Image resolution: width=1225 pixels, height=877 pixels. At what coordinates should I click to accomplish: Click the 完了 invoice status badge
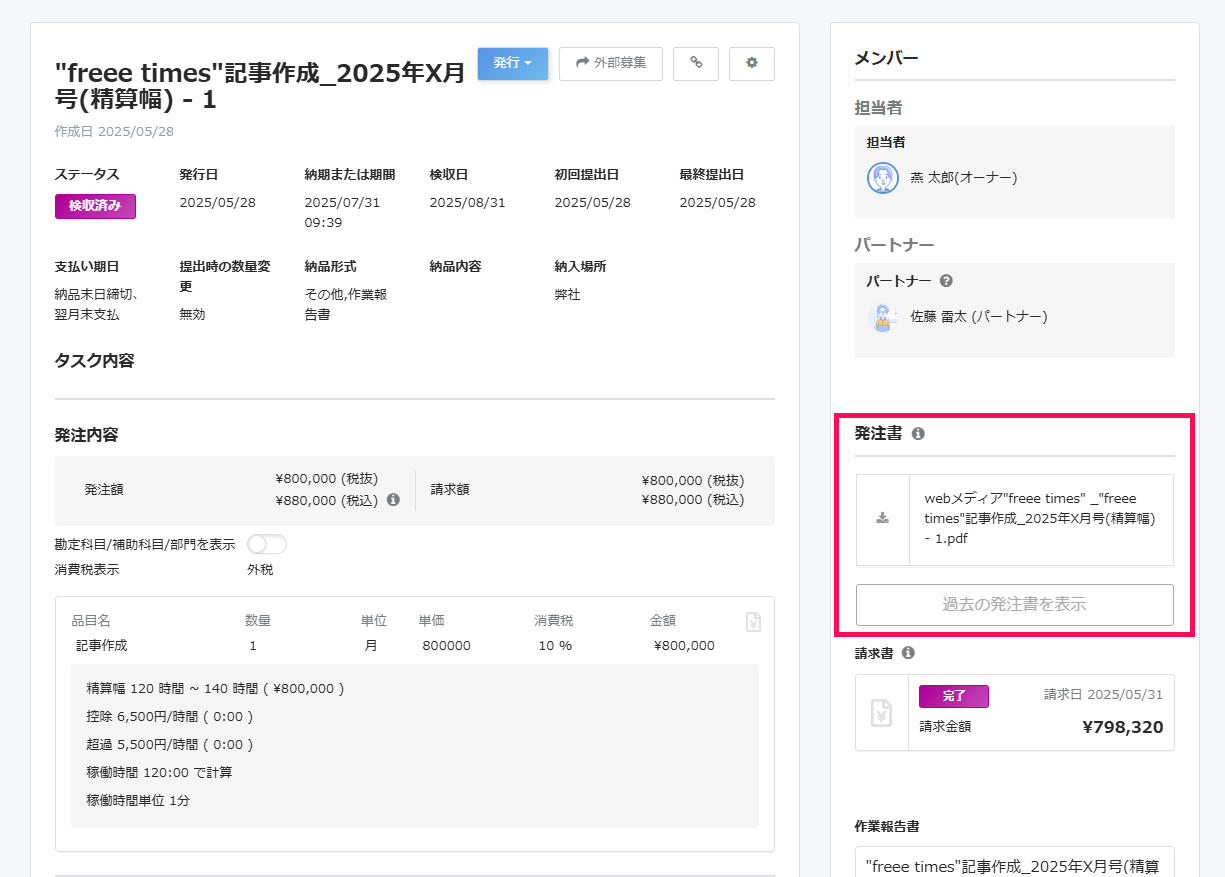953,696
